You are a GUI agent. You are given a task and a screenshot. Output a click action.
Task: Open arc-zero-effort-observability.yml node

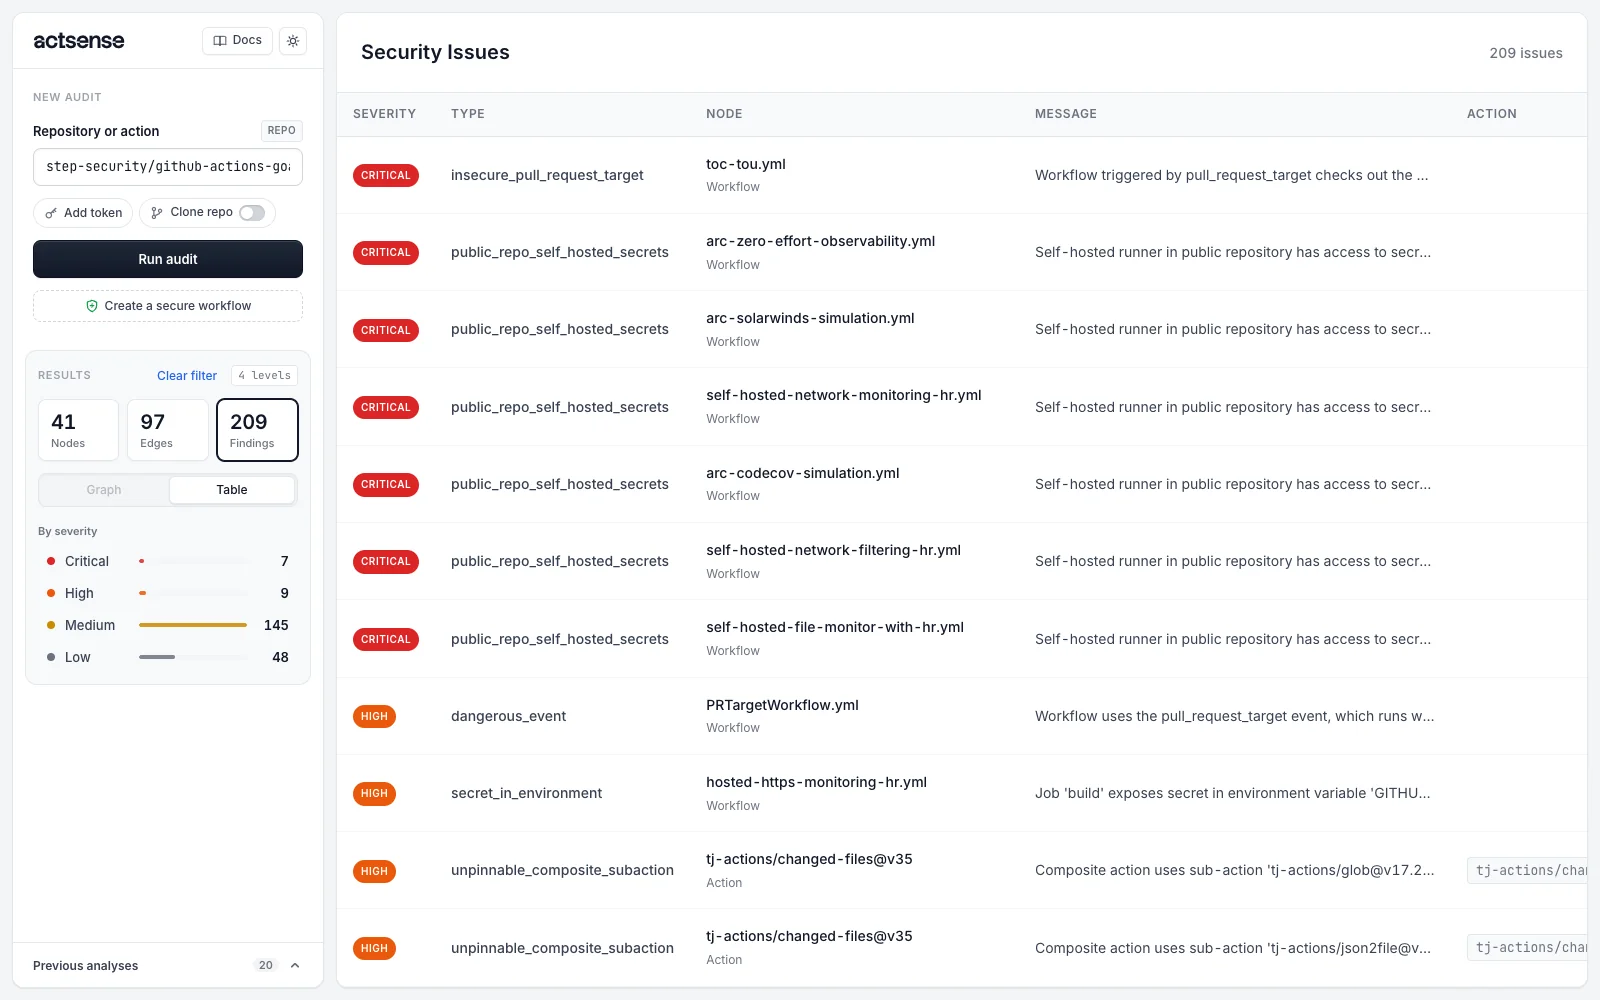[820, 241]
